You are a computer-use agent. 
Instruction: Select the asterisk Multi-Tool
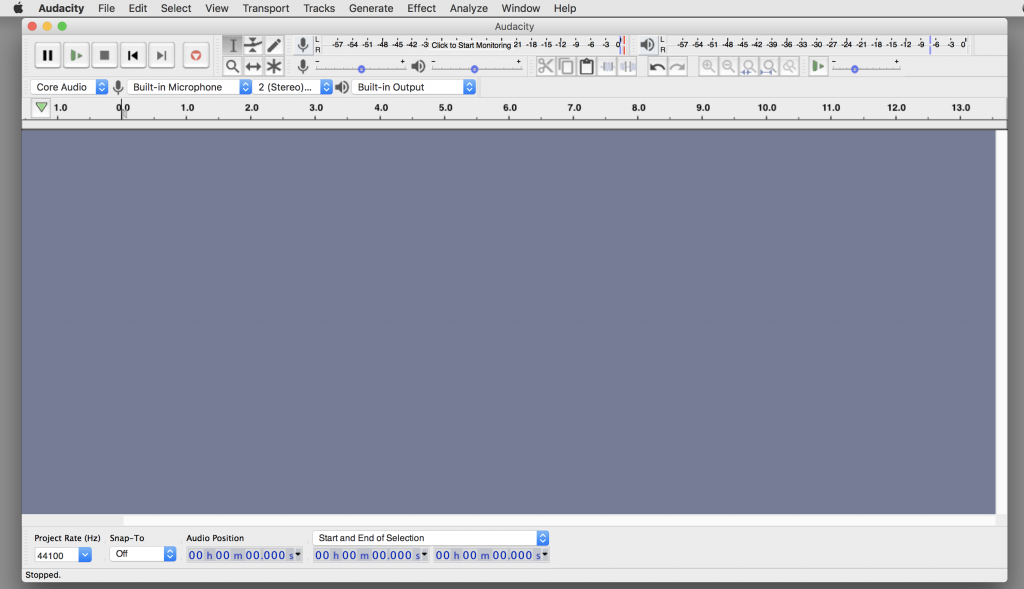click(274, 66)
